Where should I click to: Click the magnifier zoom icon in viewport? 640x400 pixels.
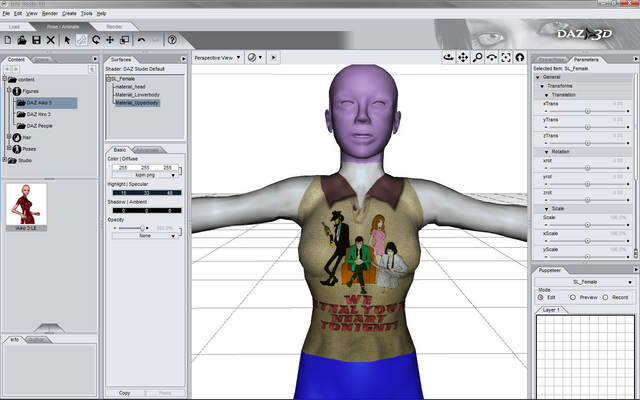(477, 58)
